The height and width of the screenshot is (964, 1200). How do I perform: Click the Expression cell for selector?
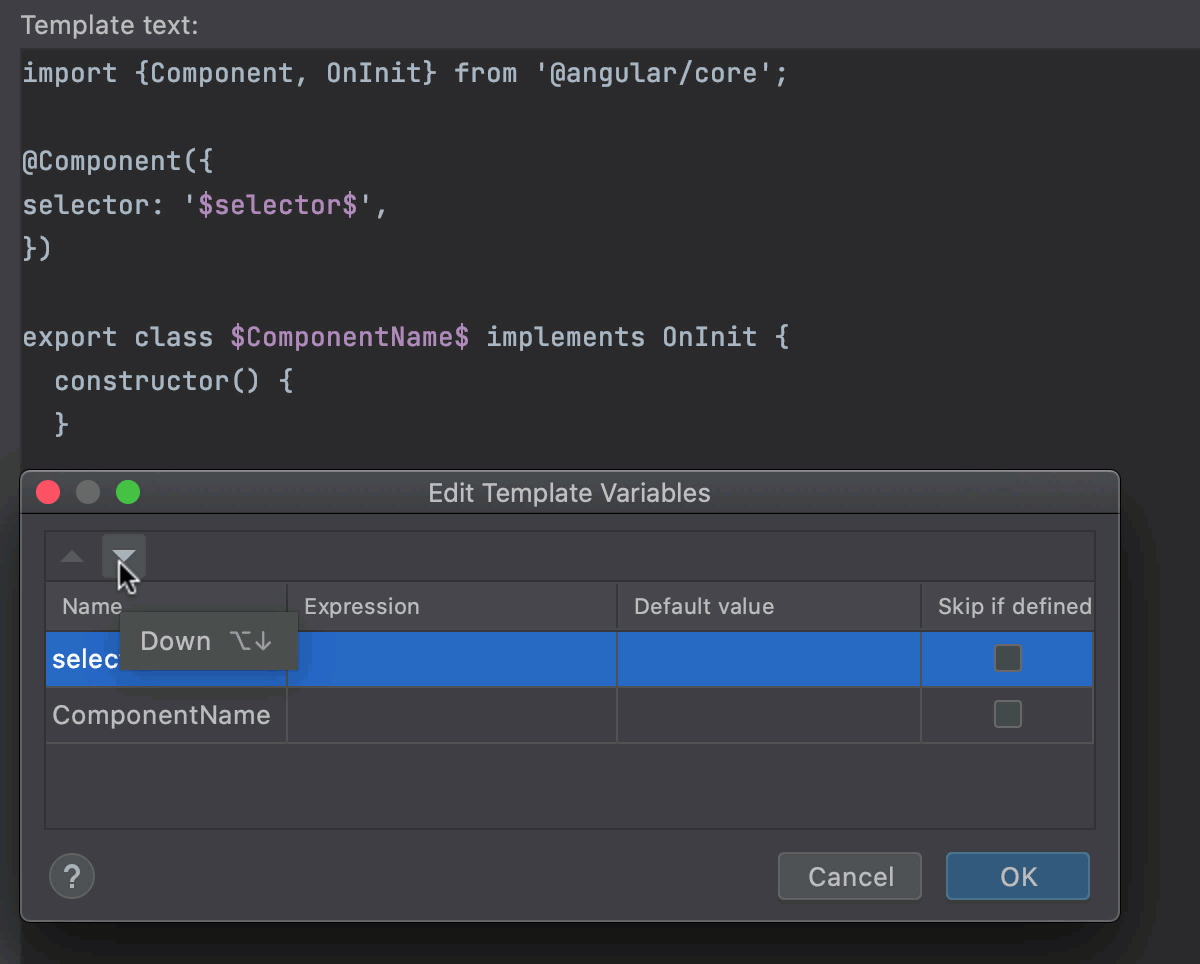coord(452,658)
